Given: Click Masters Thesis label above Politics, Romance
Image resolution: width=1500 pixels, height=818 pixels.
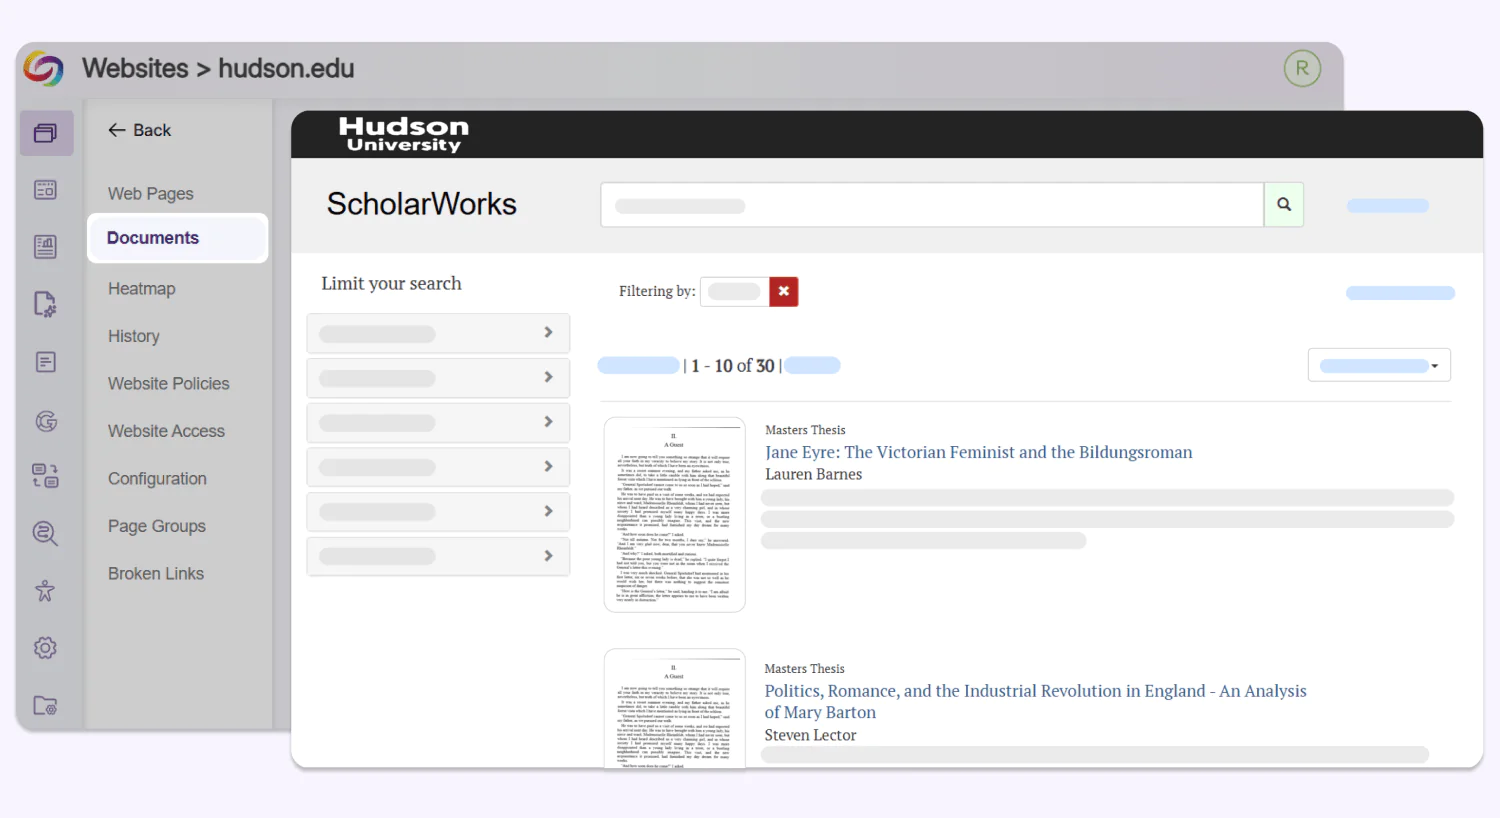Looking at the screenshot, I should pyautogui.click(x=804, y=669).
